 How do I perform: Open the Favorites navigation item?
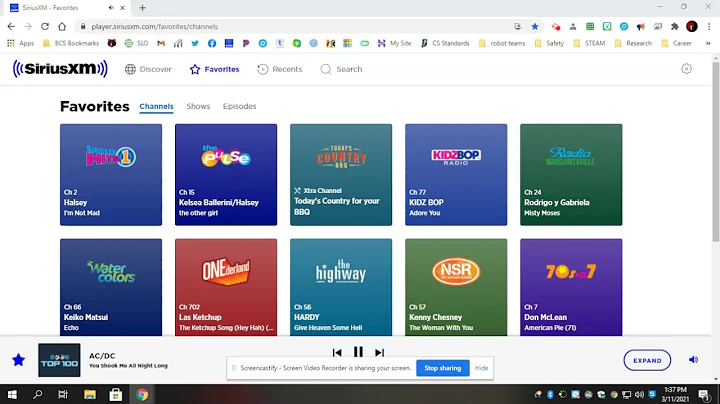click(x=214, y=69)
